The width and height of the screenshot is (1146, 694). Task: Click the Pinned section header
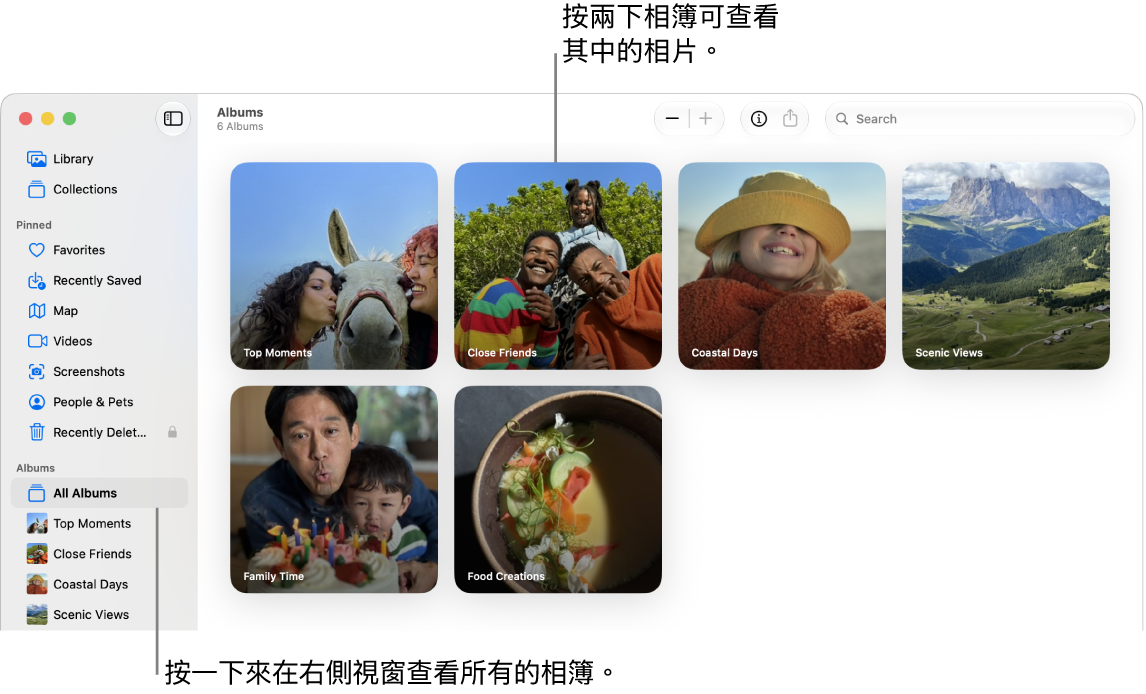pos(34,225)
